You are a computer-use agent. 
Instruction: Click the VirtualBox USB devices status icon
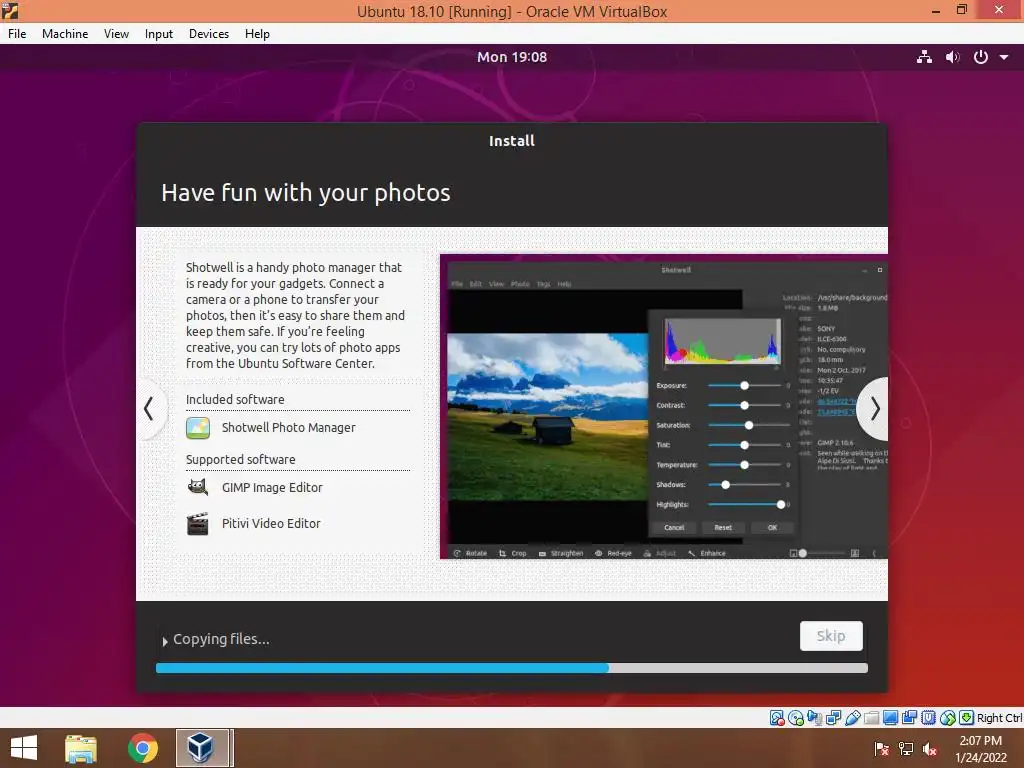pos(852,718)
